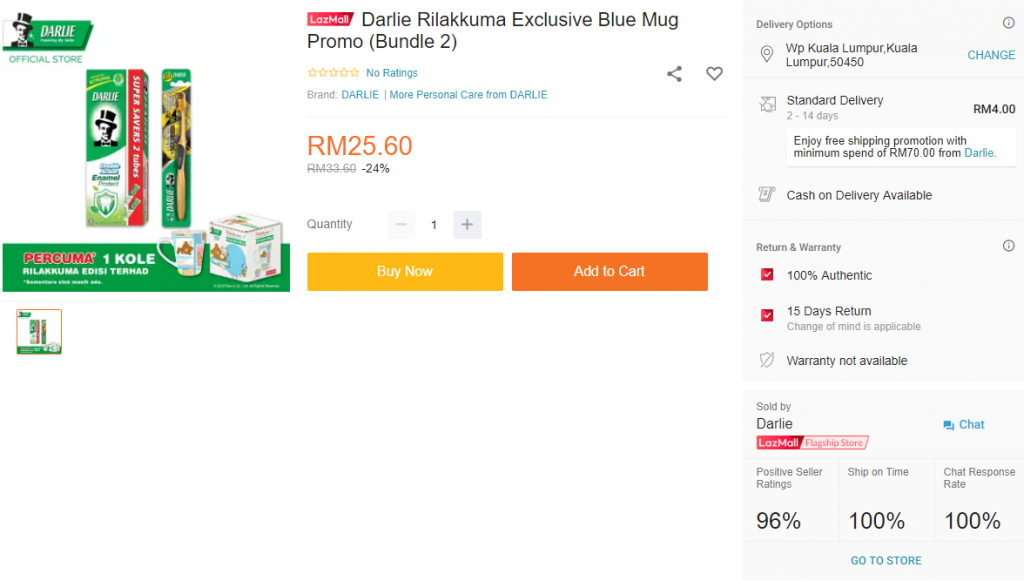Click the Darlie Official Store logo

tap(46, 38)
